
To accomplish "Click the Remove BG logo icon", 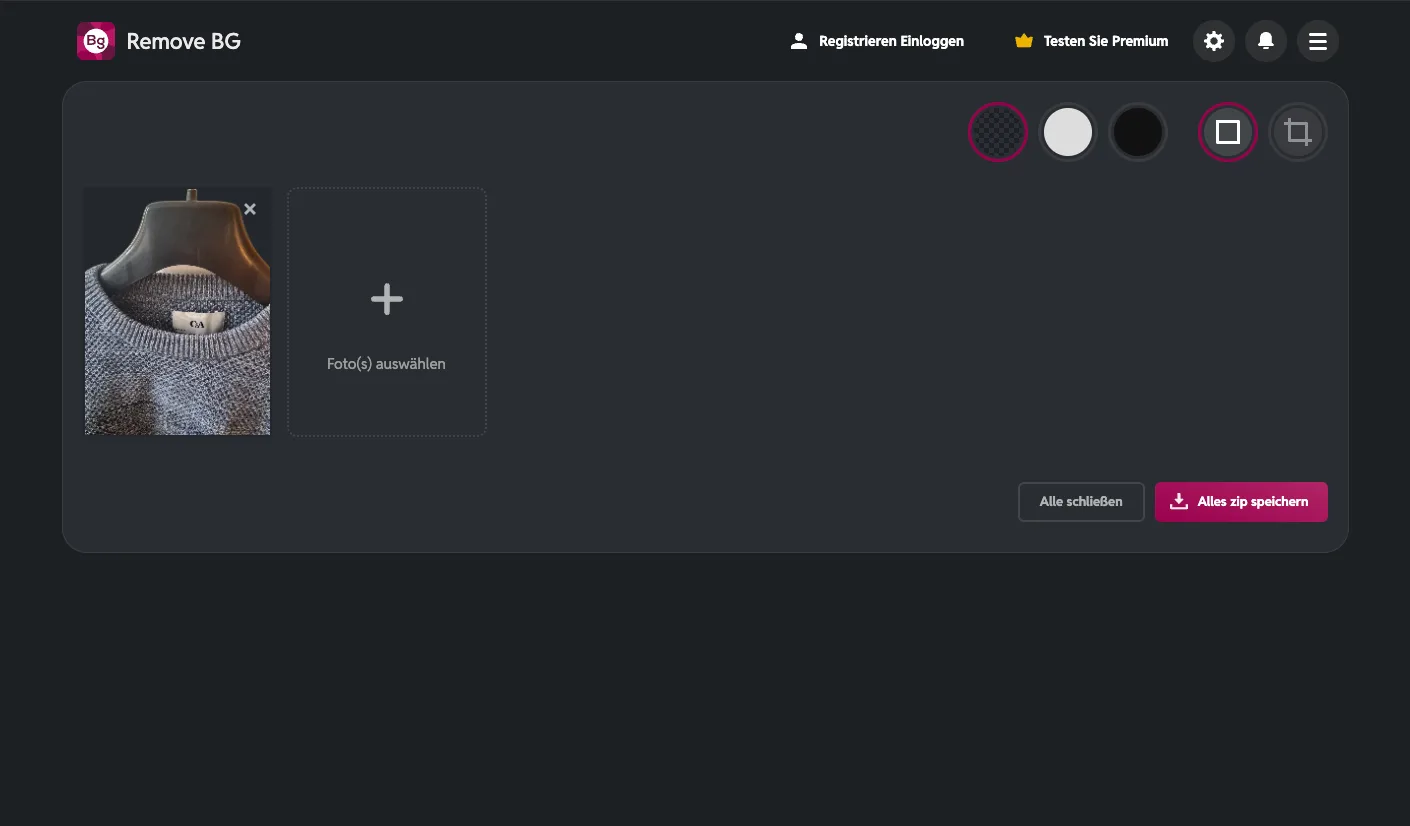I will tap(96, 41).
